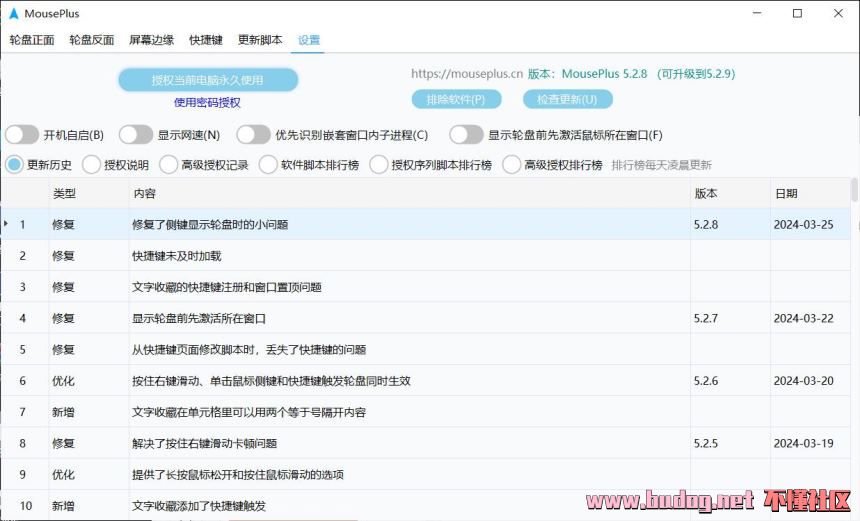Screen dimensions: 860x521
Task: Select row 显示轮盘前先激活所在窗口
Action: point(425,318)
